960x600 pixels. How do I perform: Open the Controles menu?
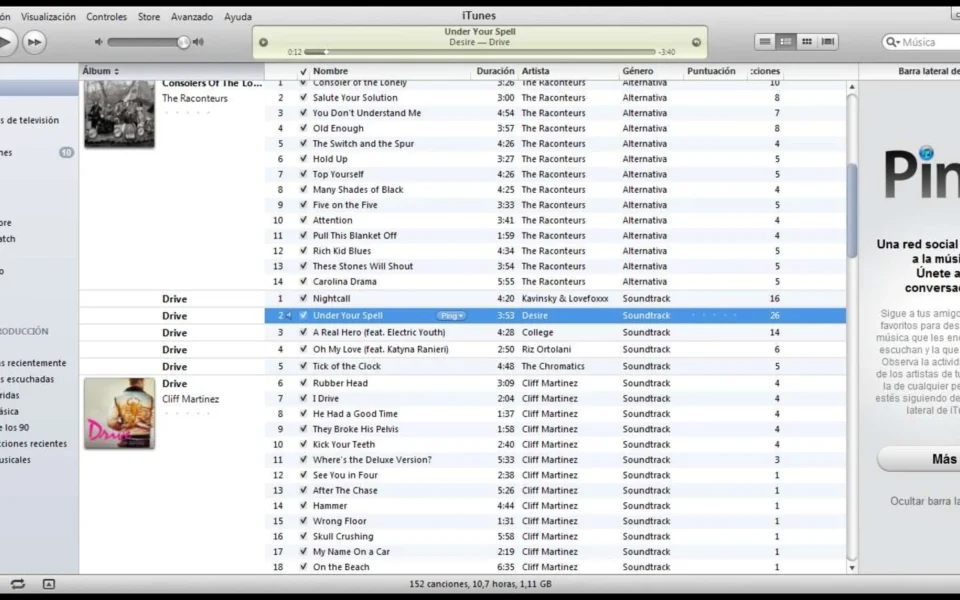[x=107, y=17]
